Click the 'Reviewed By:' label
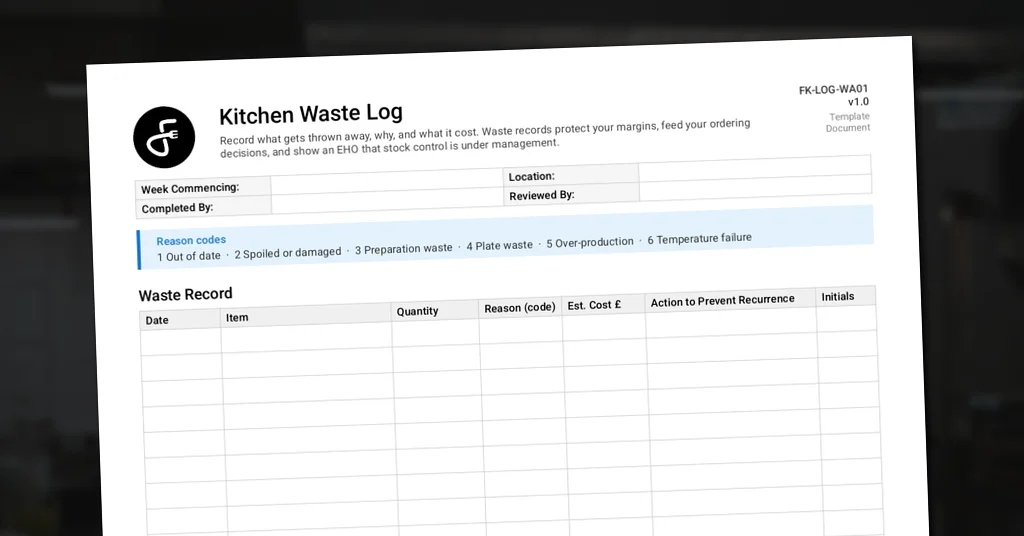1024x536 pixels. point(541,195)
